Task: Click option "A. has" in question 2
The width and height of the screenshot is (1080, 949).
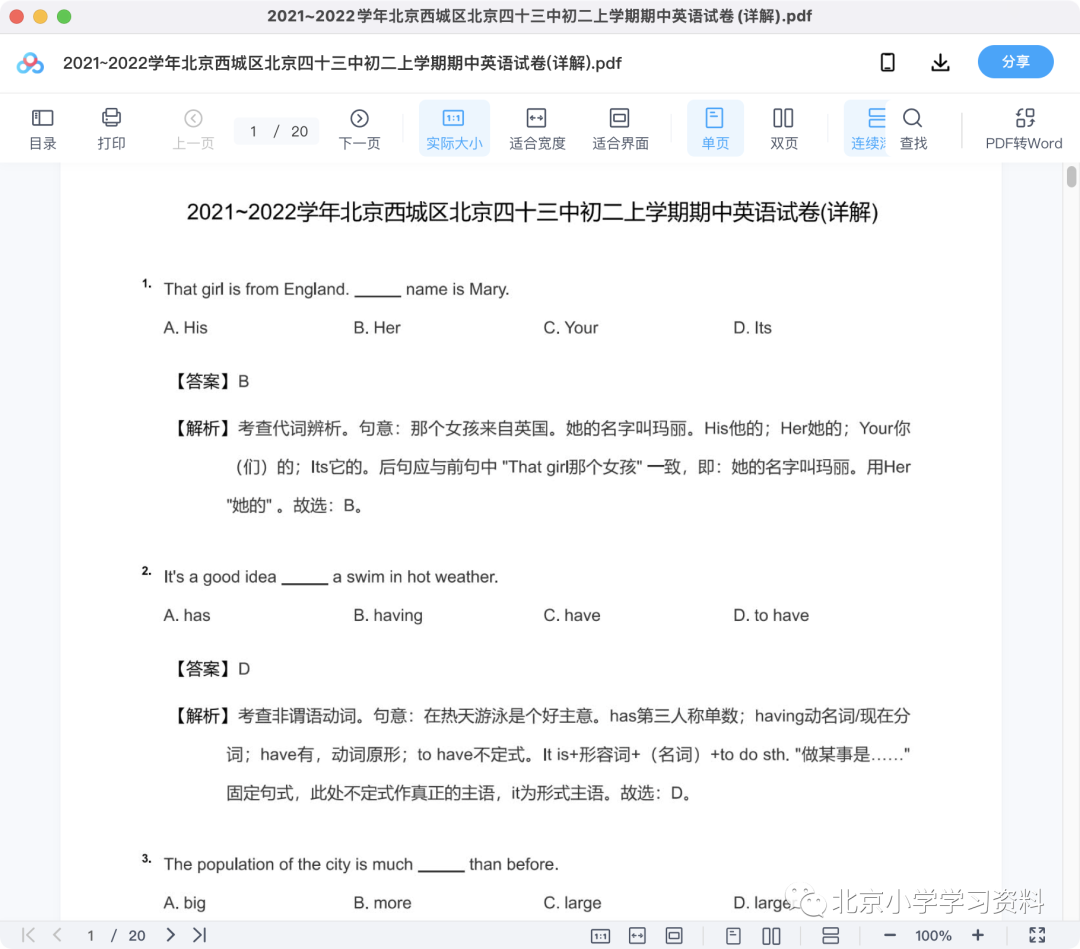Action: pos(187,615)
